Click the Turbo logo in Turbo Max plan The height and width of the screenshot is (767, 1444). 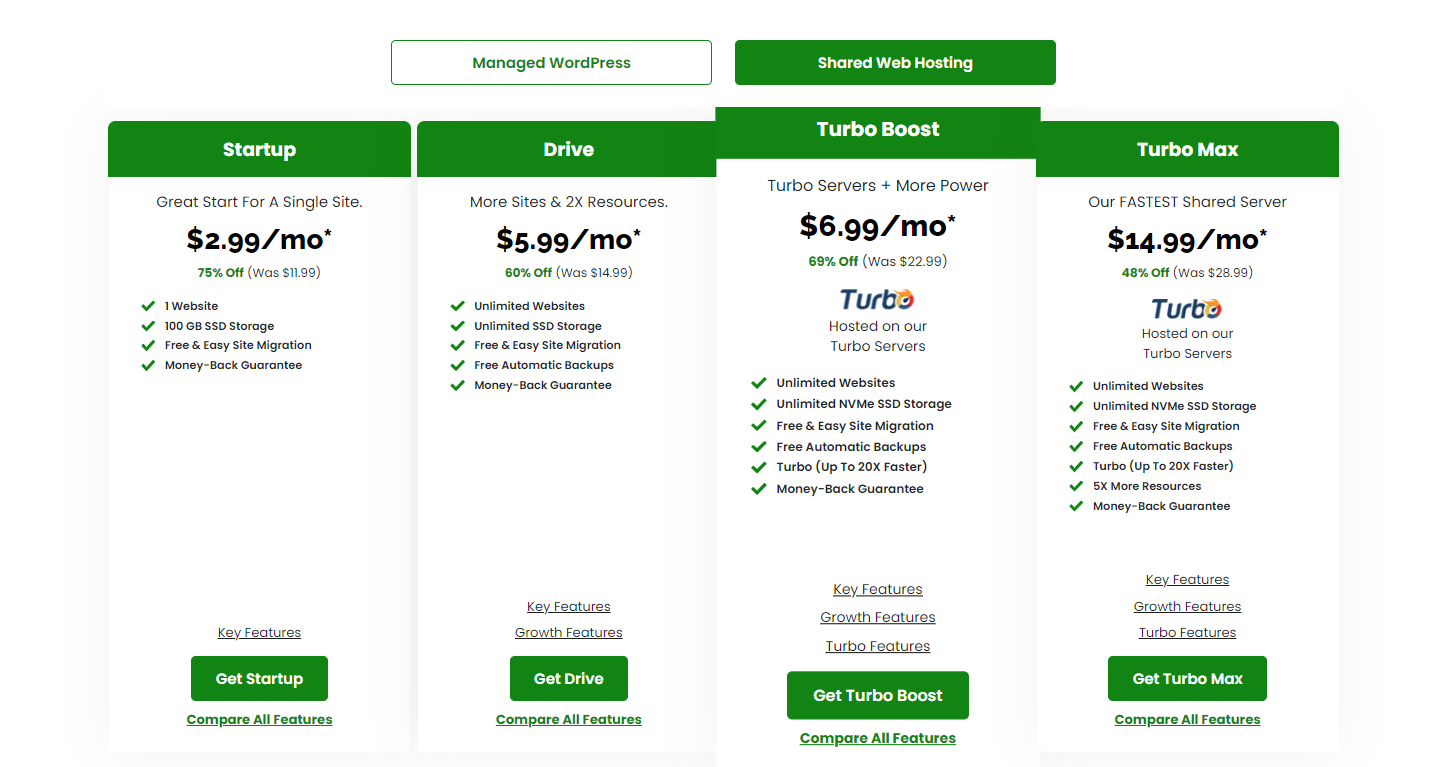click(1187, 308)
